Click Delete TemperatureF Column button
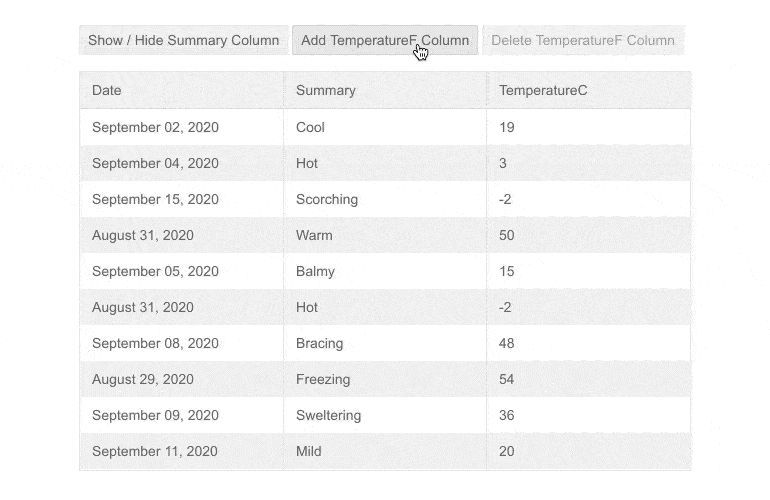Screen dimensions: 770x500 coord(582,41)
